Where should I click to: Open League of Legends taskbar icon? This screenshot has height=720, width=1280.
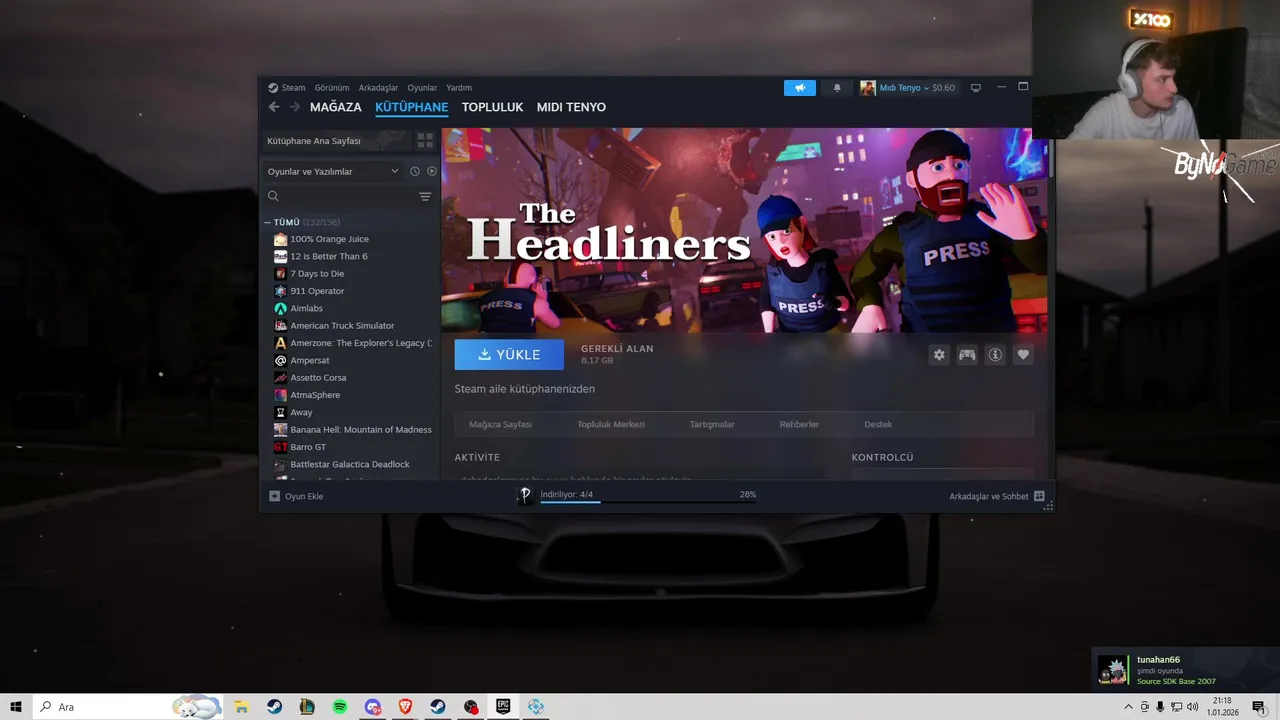point(307,707)
